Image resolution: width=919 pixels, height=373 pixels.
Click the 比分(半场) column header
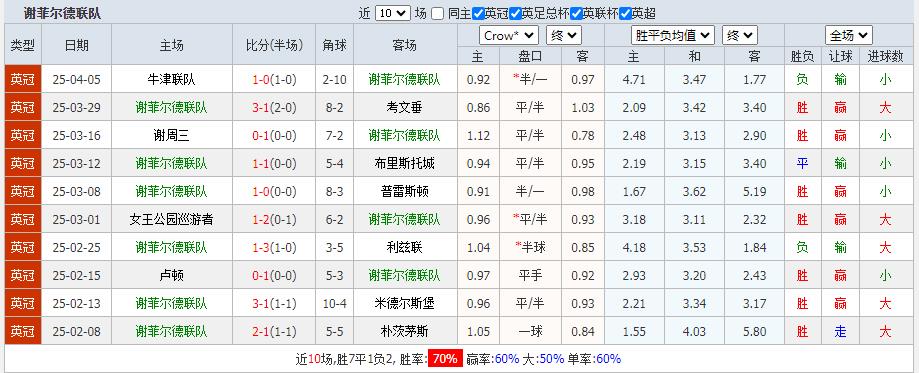274,45
